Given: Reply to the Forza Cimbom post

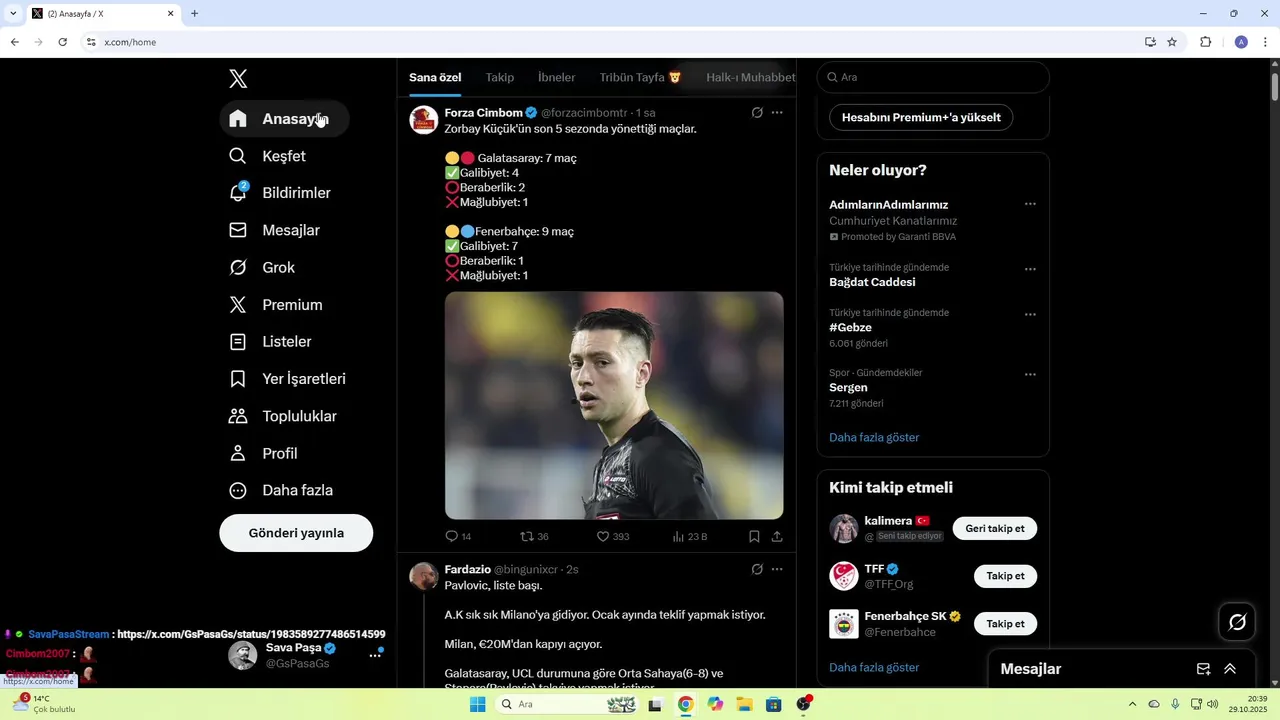Looking at the screenshot, I should pyautogui.click(x=458, y=537).
